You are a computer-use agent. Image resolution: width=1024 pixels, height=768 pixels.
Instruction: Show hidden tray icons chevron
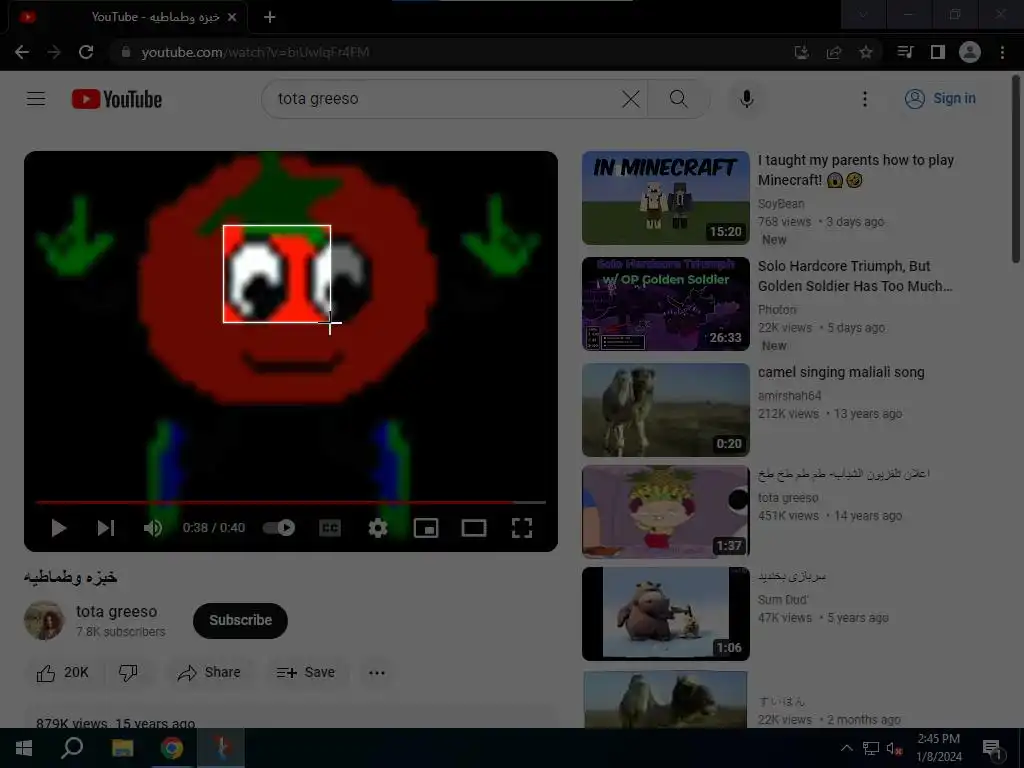(x=846, y=748)
